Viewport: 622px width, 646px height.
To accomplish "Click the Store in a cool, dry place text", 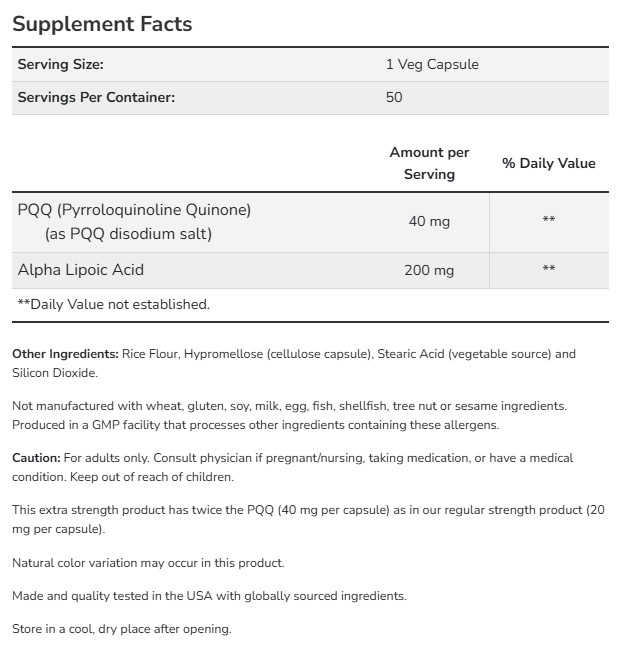I will [x=121, y=629].
